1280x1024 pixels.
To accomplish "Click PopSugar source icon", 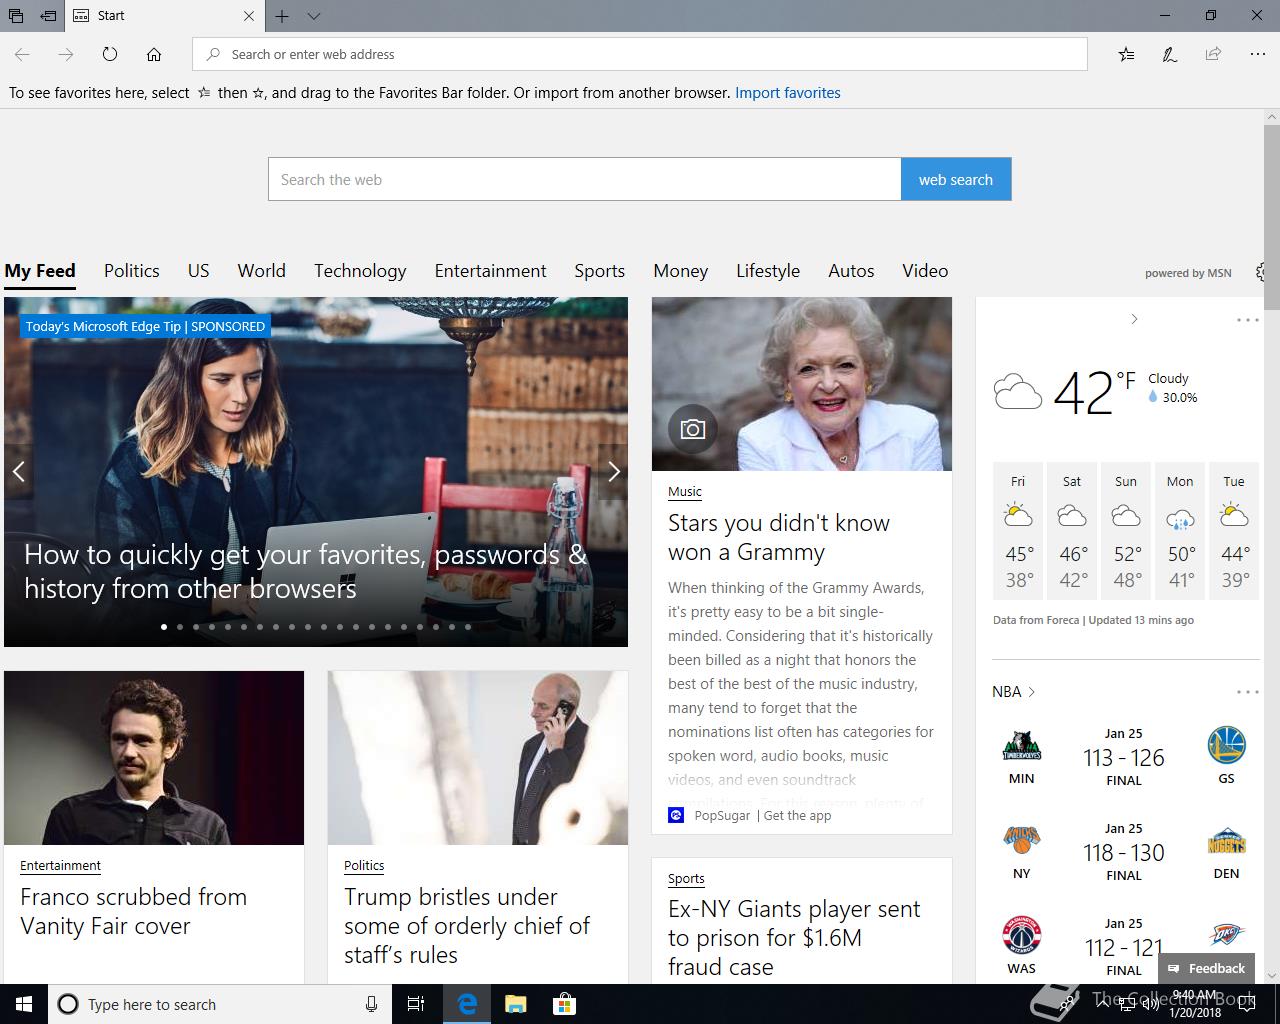I will coord(676,815).
